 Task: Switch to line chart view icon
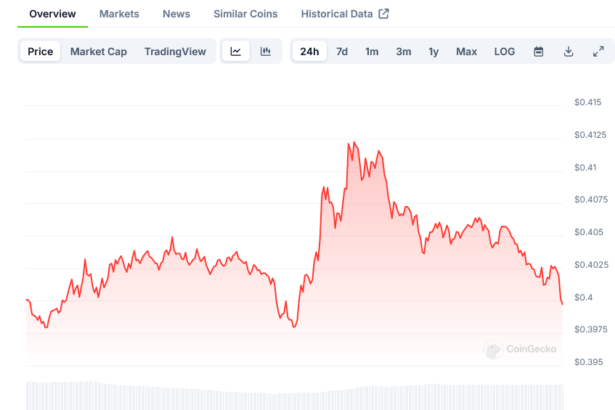(x=235, y=51)
